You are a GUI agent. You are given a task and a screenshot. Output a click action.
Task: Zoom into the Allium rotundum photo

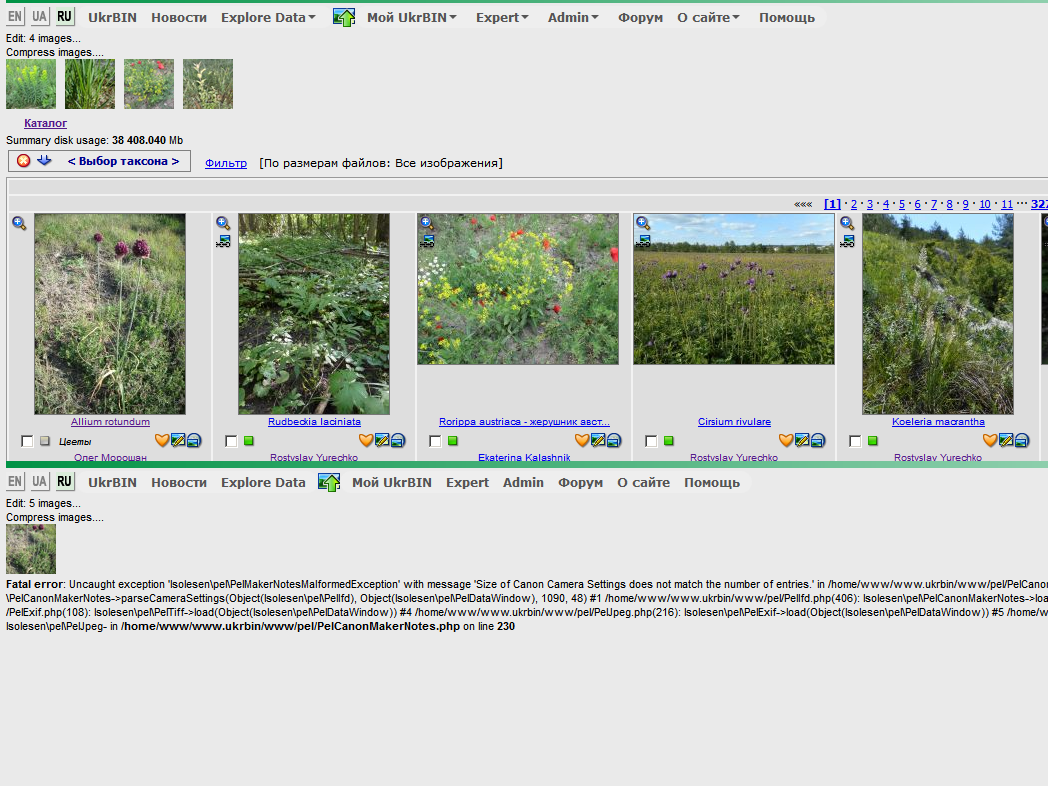click(19, 224)
